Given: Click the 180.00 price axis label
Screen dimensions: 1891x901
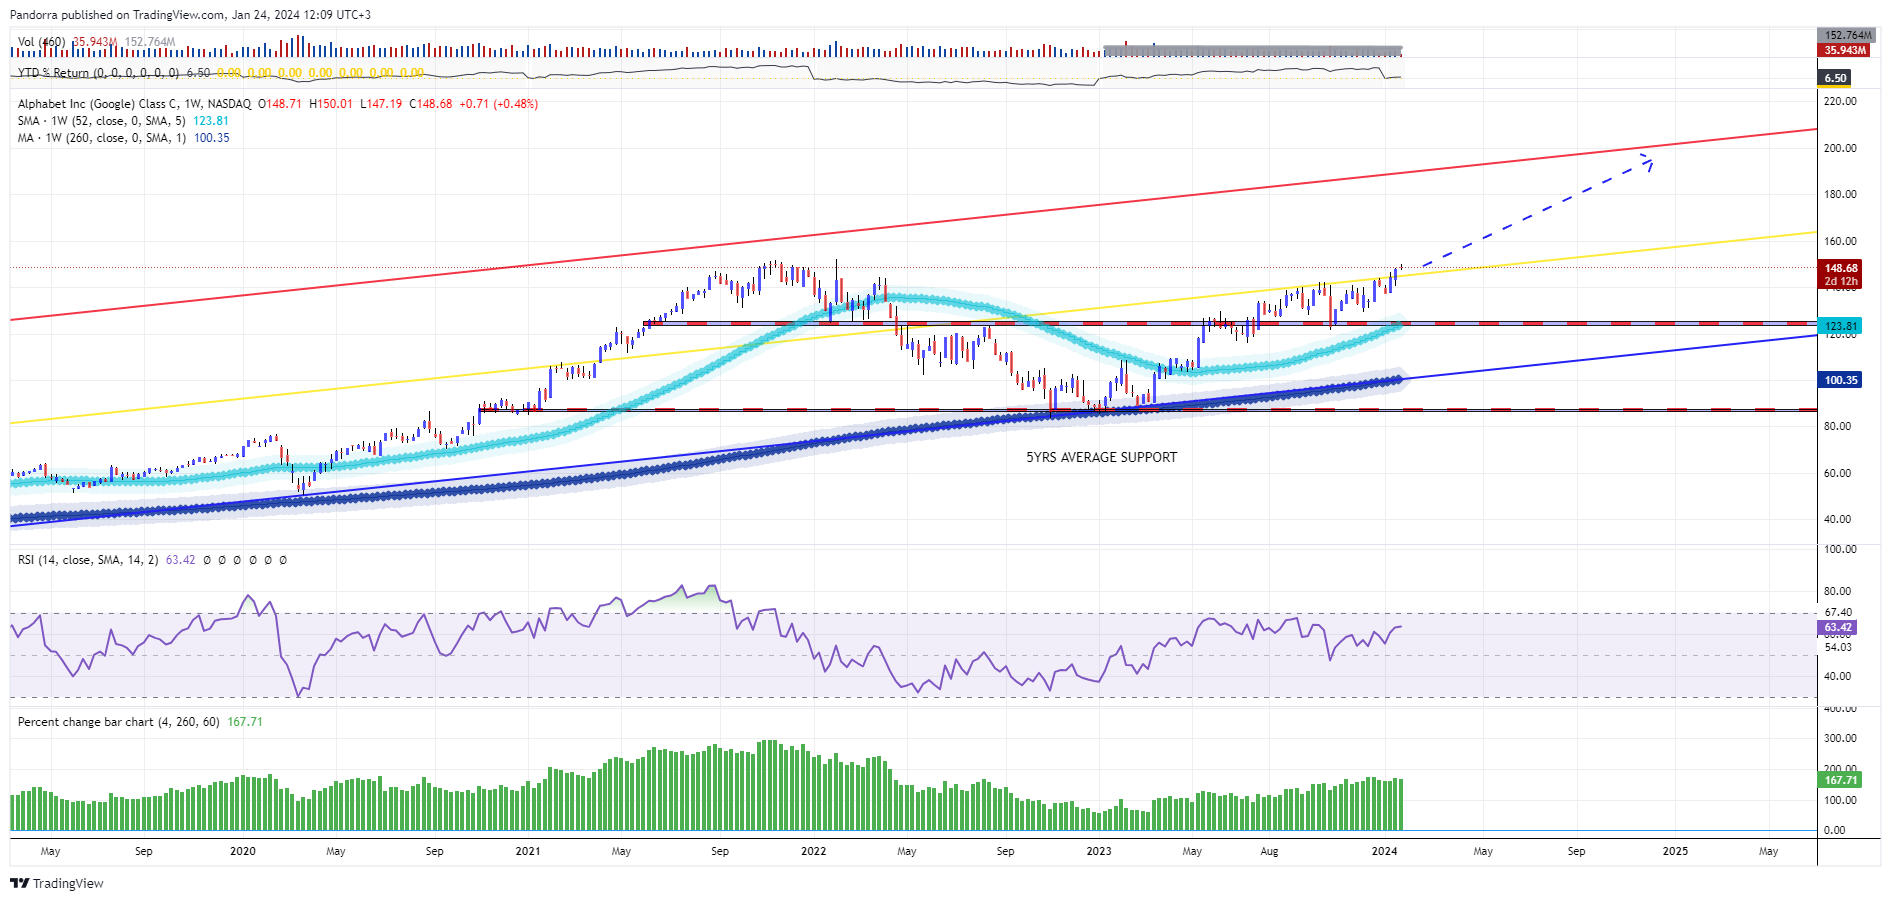Looking at the screenshot, I should click(1840, 194).
